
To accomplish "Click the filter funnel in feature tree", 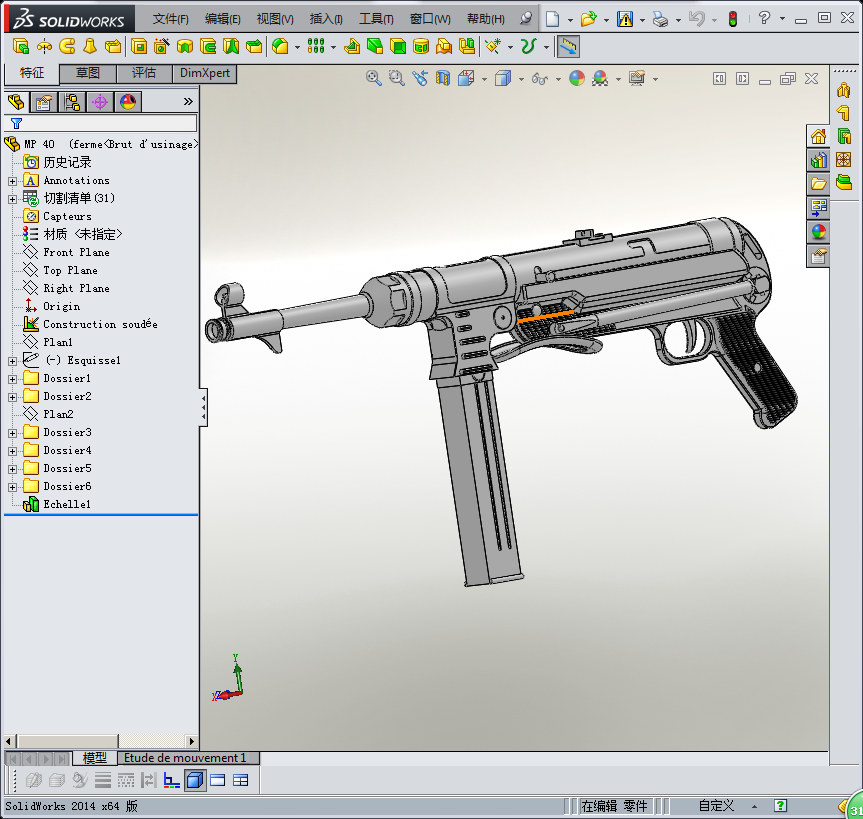I will click(x=16, y=123).
